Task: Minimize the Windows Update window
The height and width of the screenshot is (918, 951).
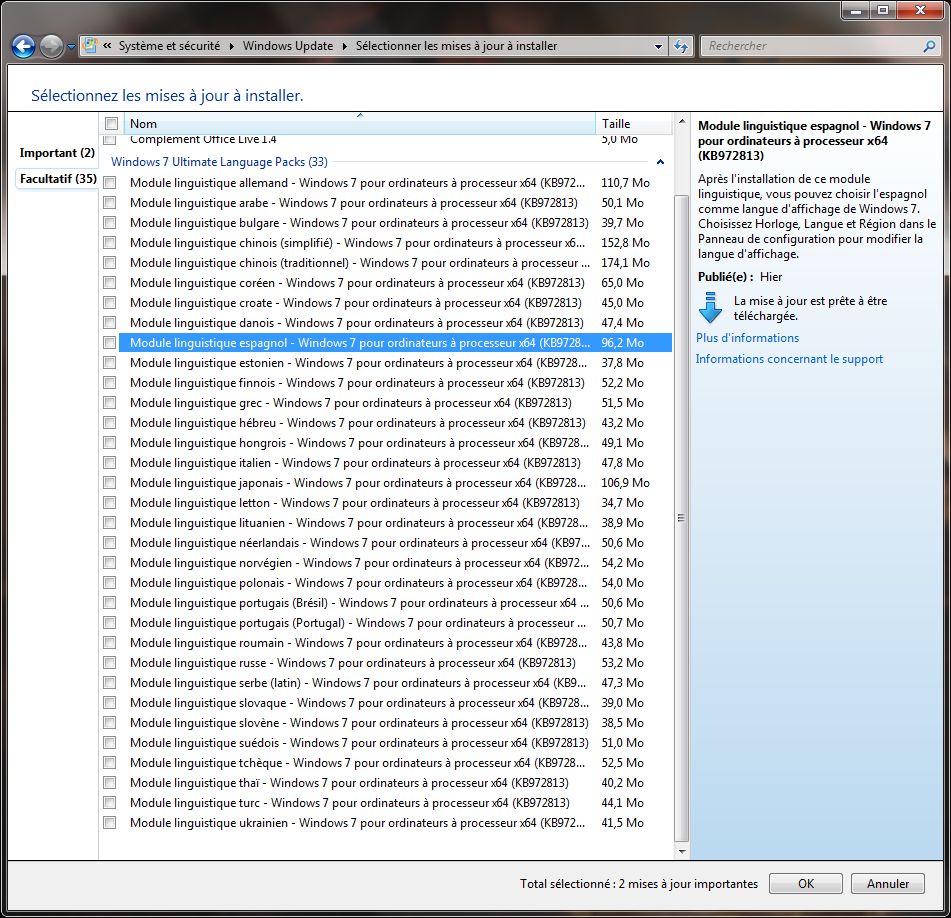Action: tap(856, 10)
